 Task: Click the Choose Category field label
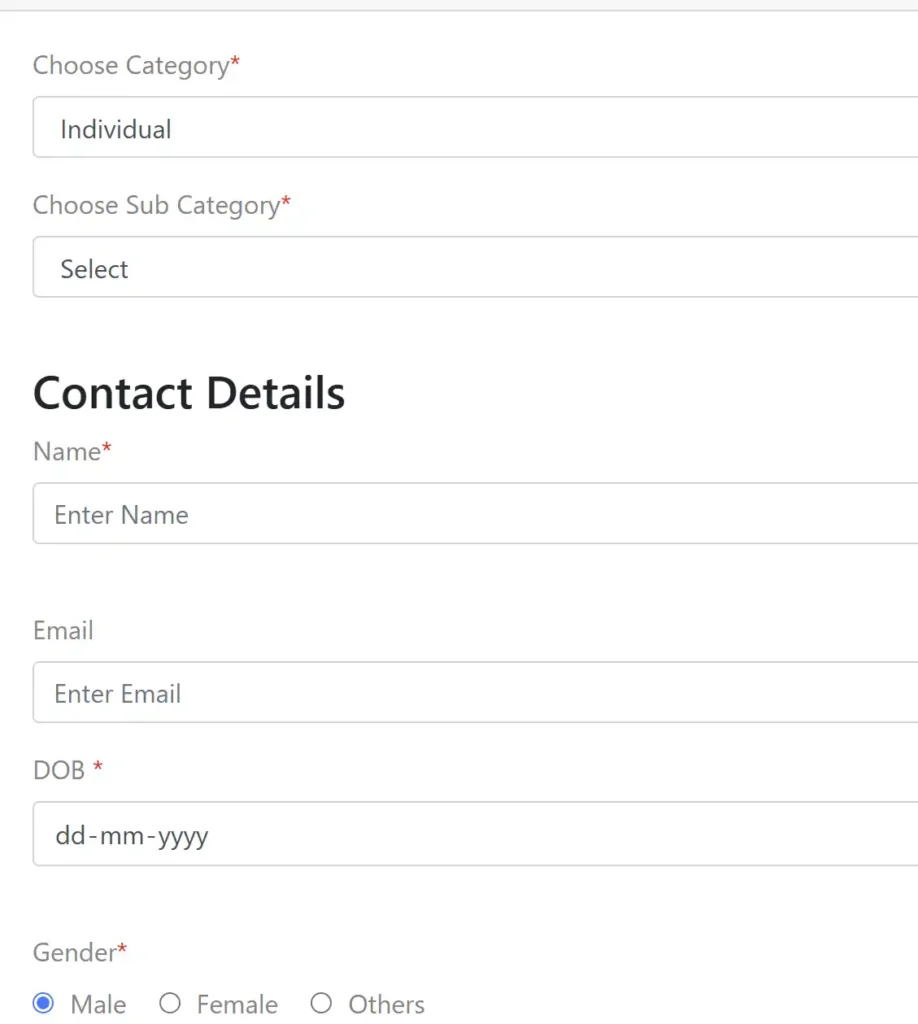(x=136, y=65)
